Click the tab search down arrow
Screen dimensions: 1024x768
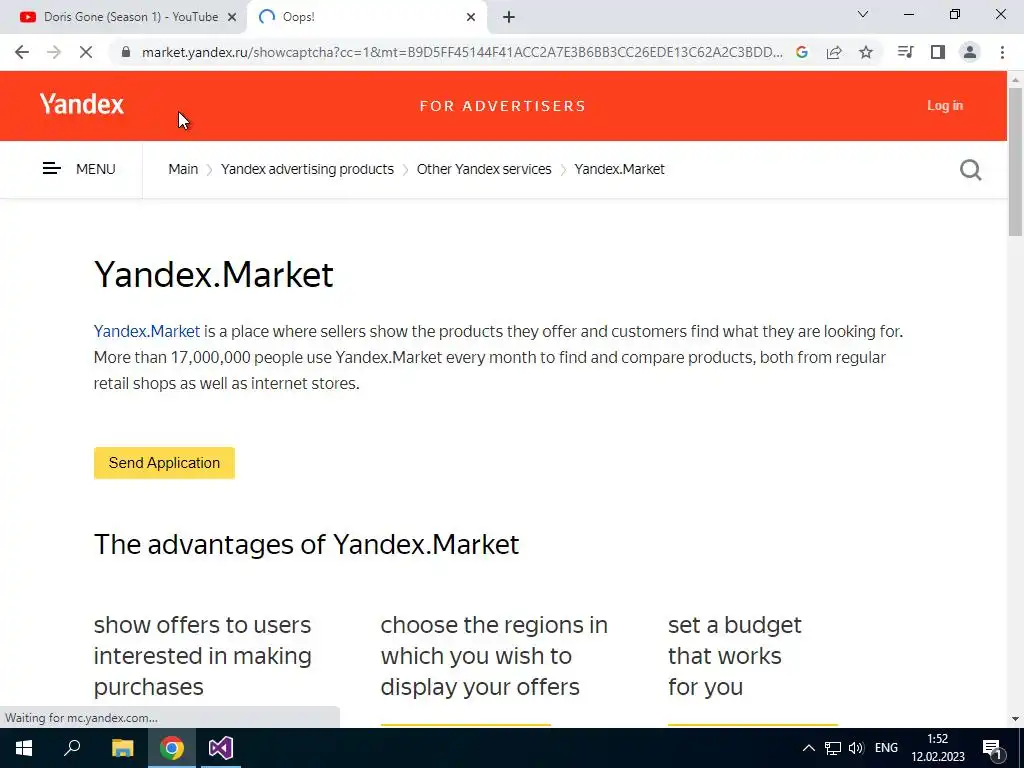[863, 14]
